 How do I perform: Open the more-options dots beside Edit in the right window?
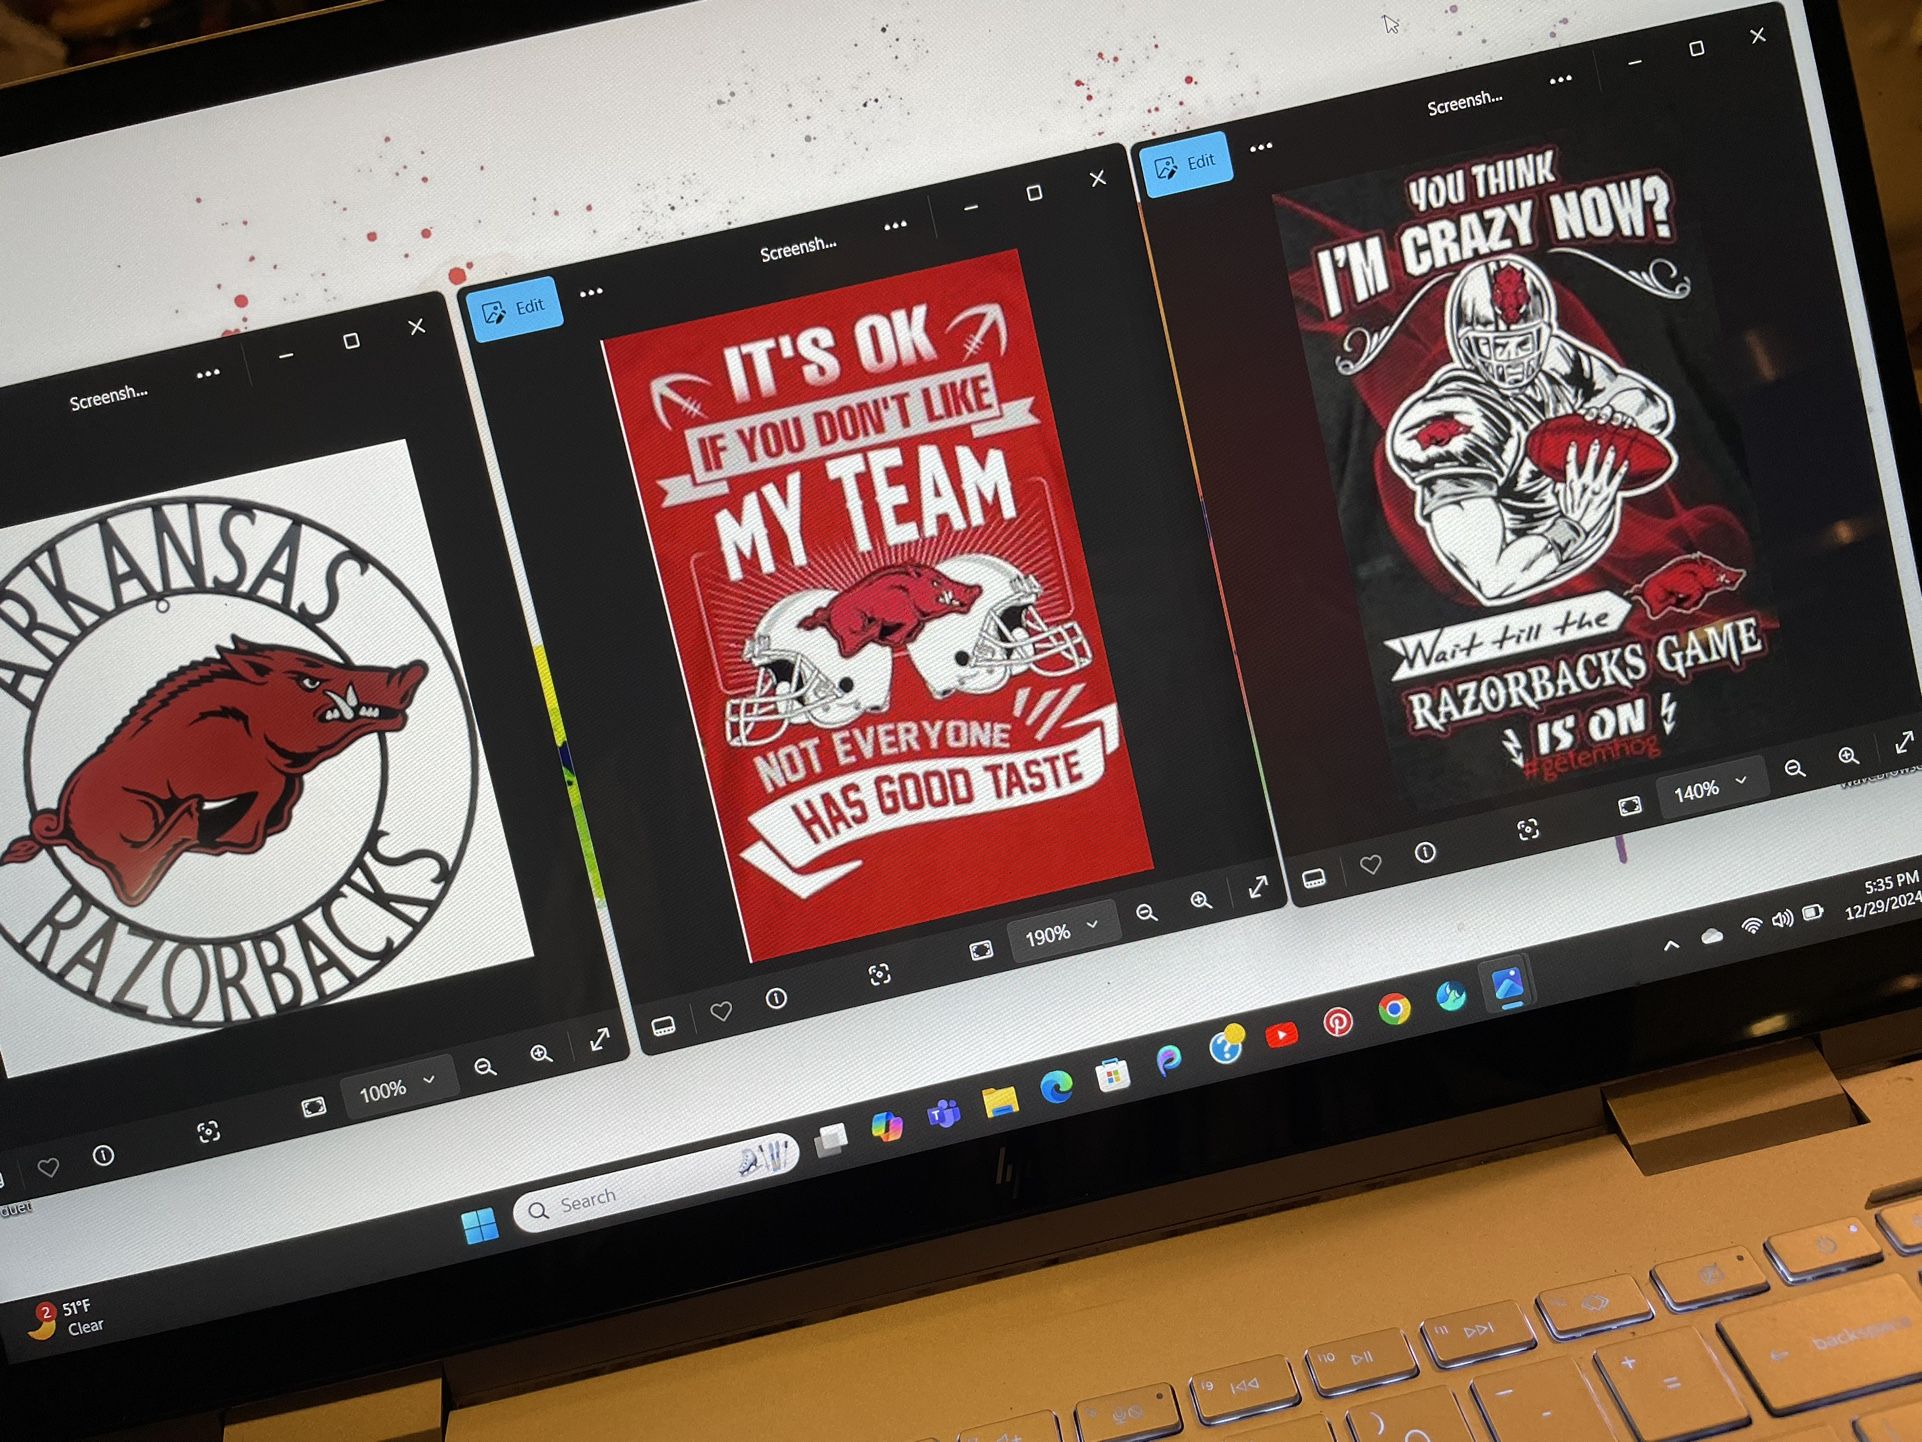tap(1261, 147)
